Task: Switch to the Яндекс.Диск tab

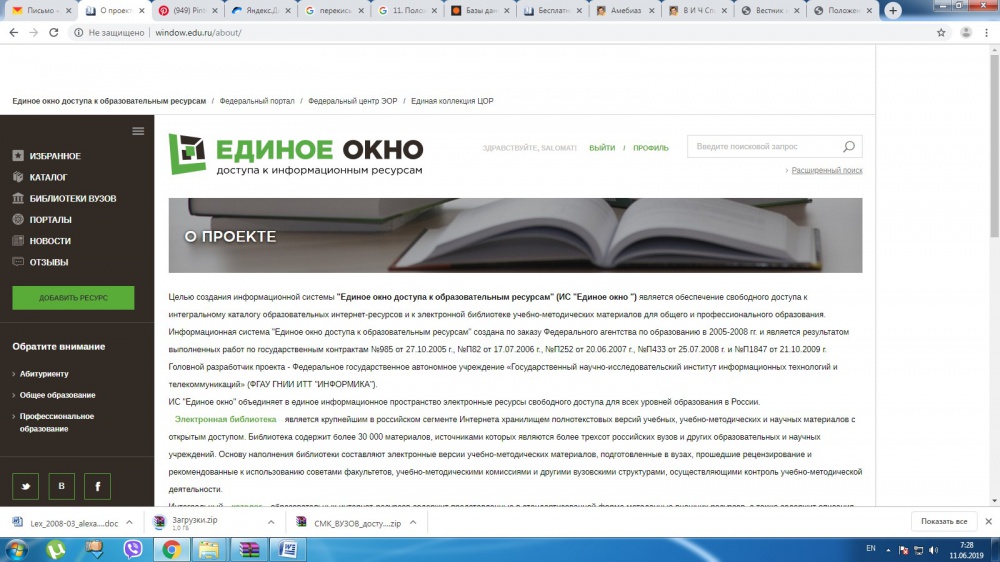Action: (261, 10)
